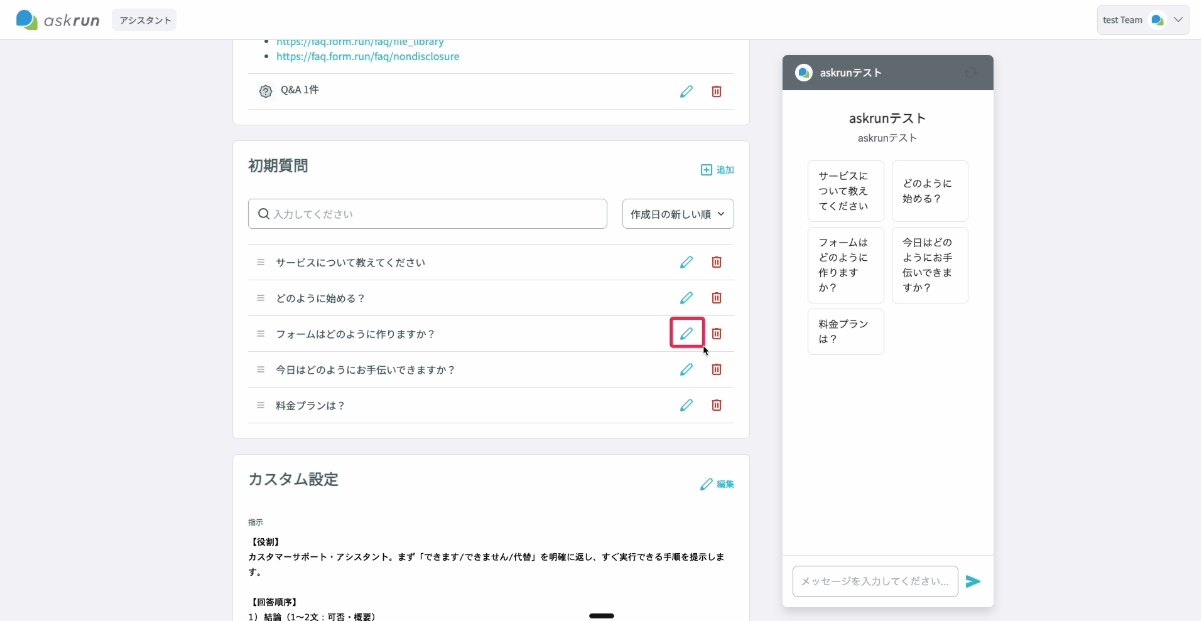The width and height of the screenshot is (1201, 621).
Task: Edit the 'どのように始める？' initial question
Action: tap(687, 298)
